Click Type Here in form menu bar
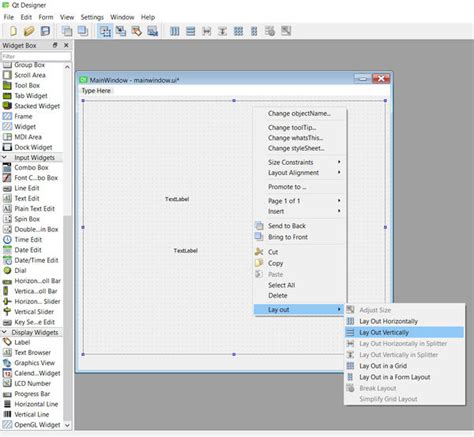 96,91
